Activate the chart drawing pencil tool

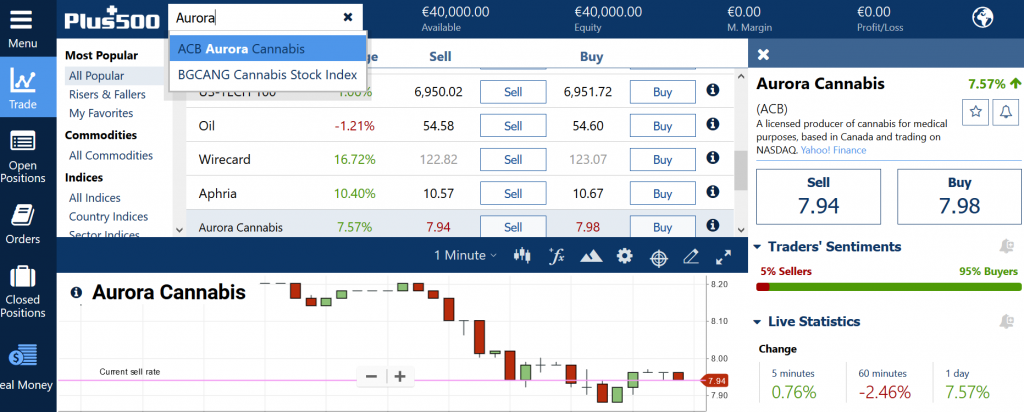pyautogui.click(x=691, y=257)
